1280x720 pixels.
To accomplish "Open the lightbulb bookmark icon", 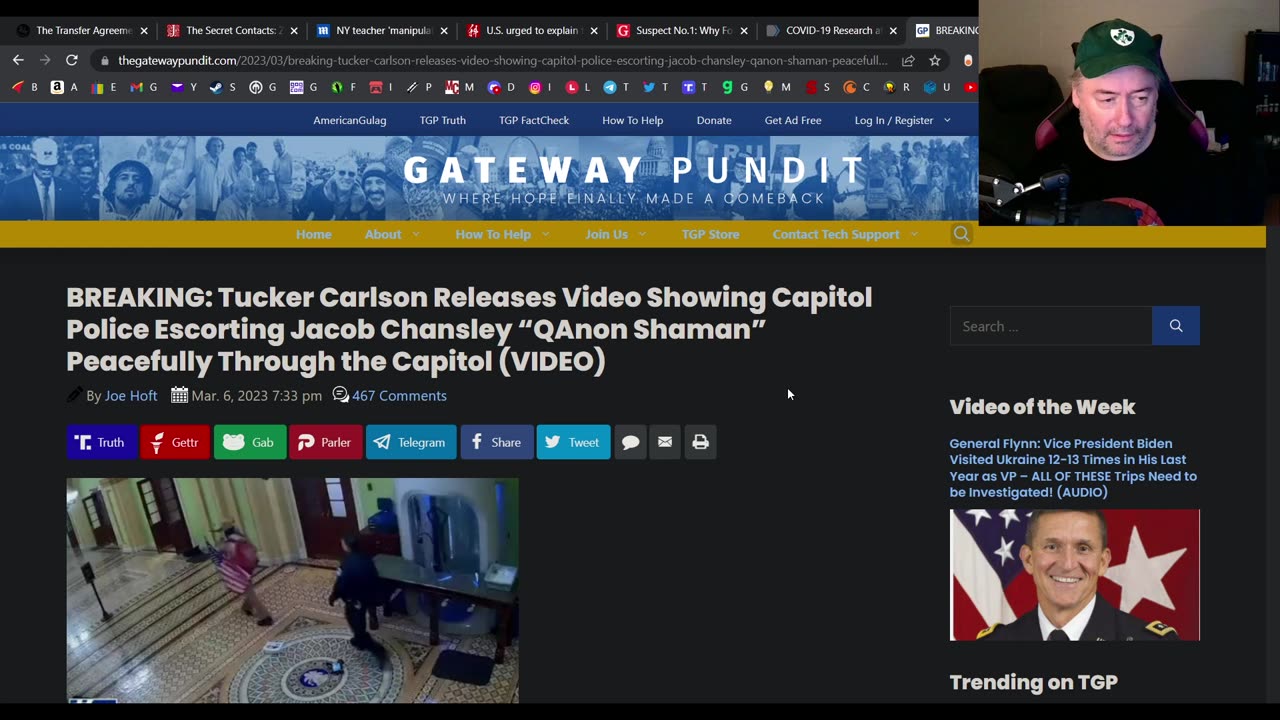I will click(768, 87).
